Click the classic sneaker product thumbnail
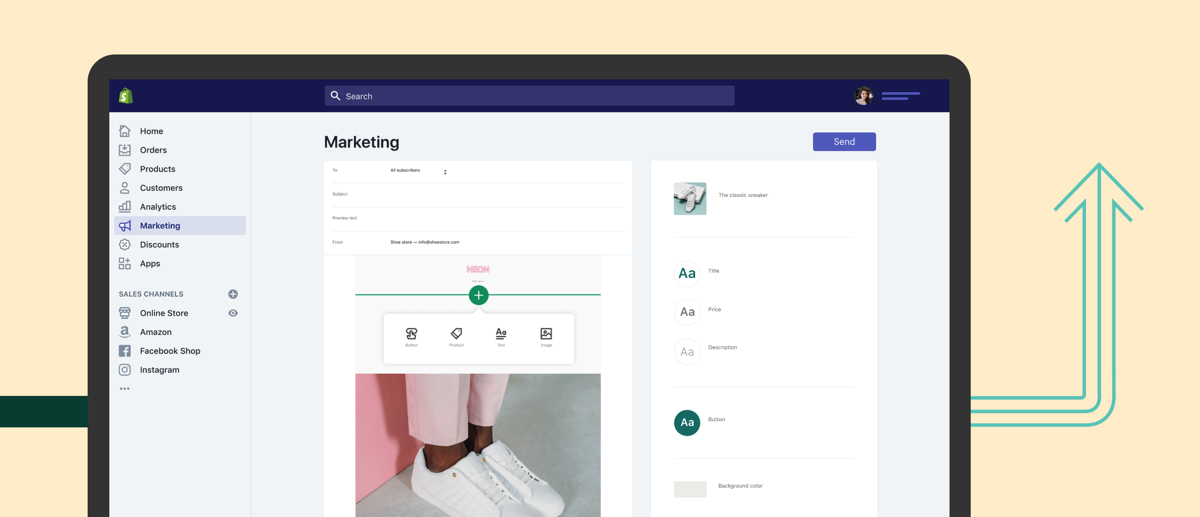The image size is (1200, 517). pos(690,198)
